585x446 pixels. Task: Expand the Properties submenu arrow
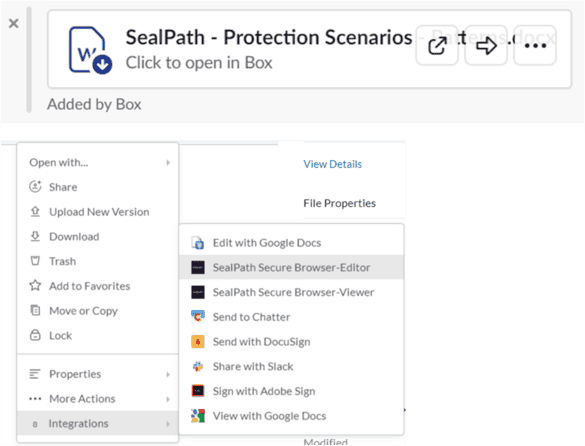pos(168,374)
